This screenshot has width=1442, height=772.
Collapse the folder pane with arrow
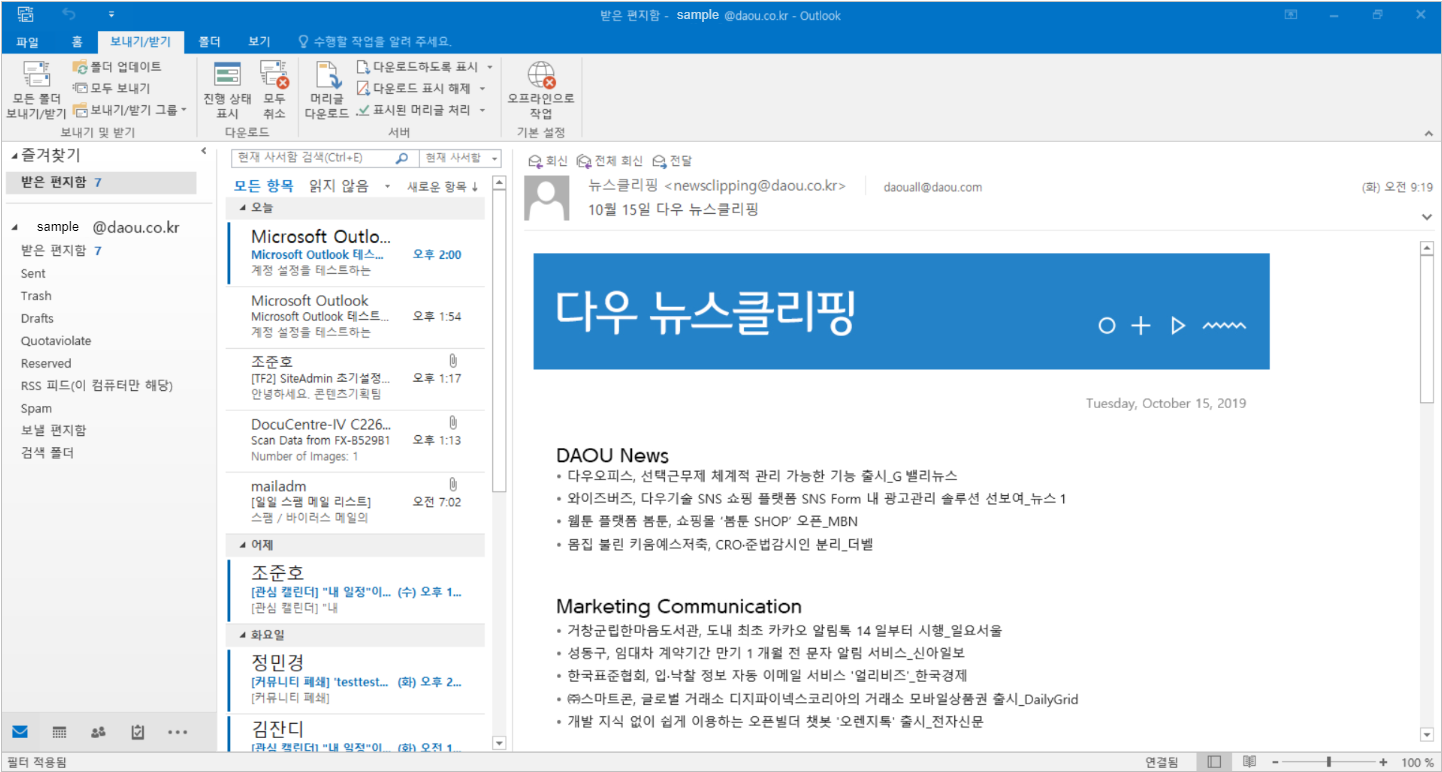click(x=204, y=152)
